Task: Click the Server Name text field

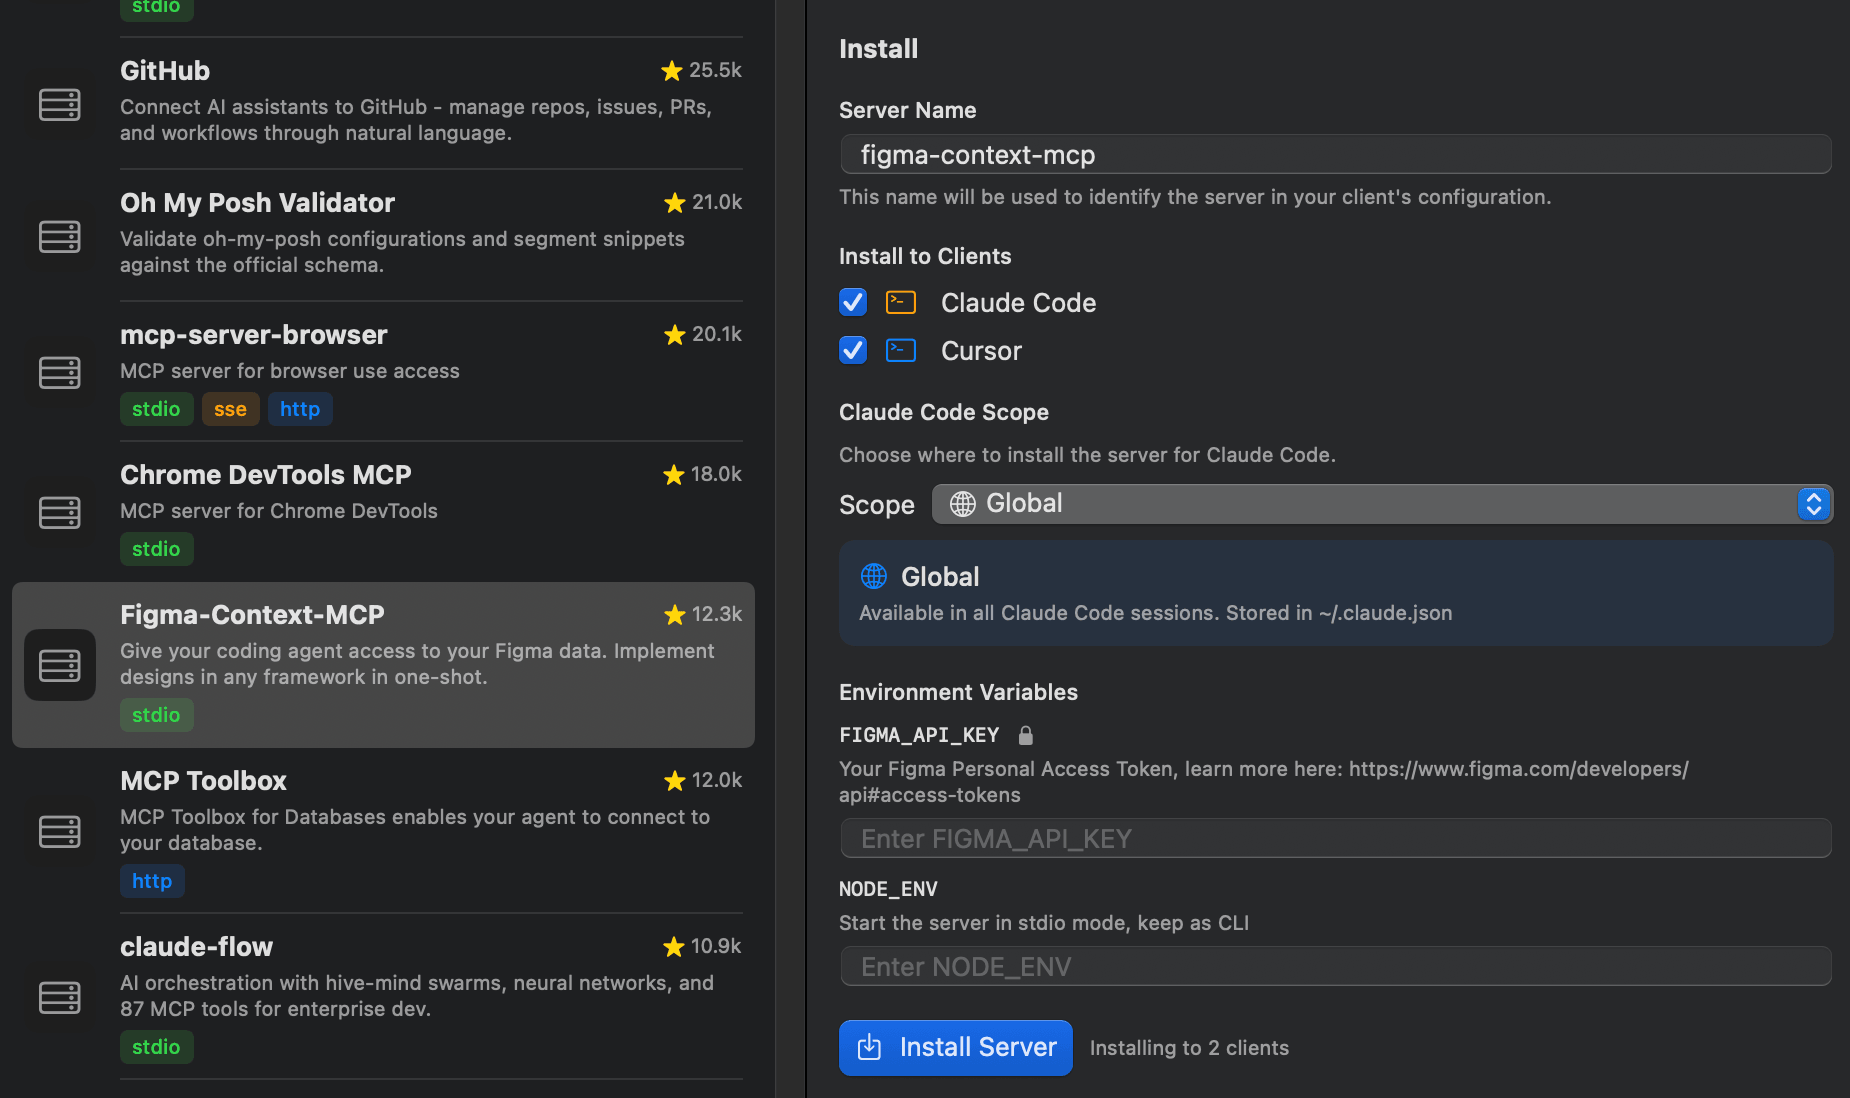Action: pyautogui.click(x=1335, y=154)
